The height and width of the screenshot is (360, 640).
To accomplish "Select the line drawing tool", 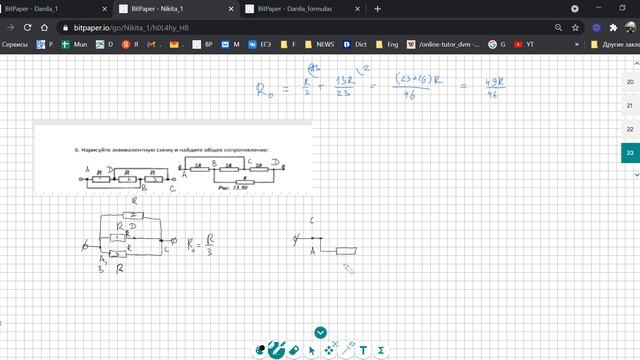I will pos(347,350).
